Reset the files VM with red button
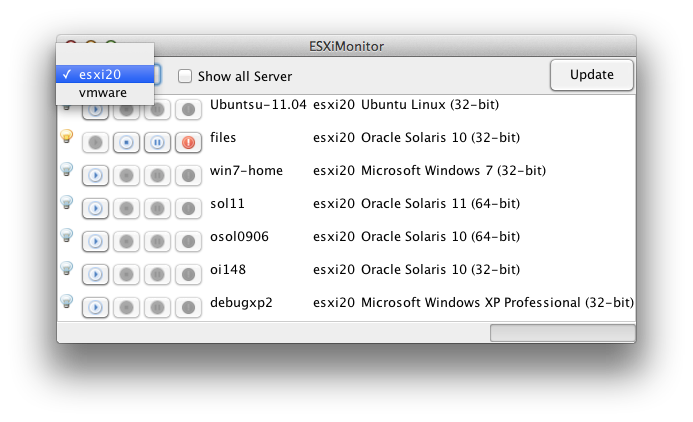 (188, 142)
